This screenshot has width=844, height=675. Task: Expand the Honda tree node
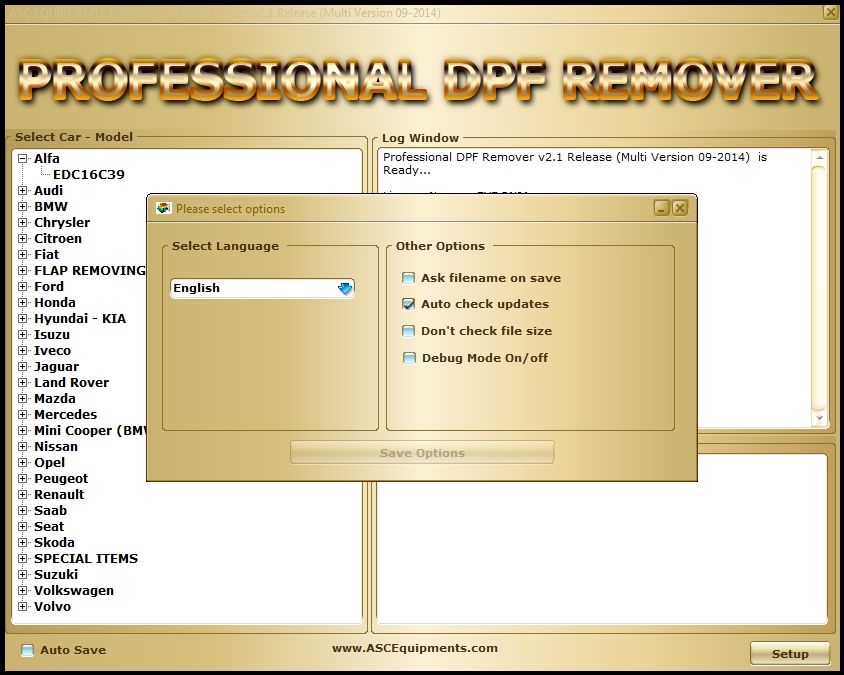22,303
